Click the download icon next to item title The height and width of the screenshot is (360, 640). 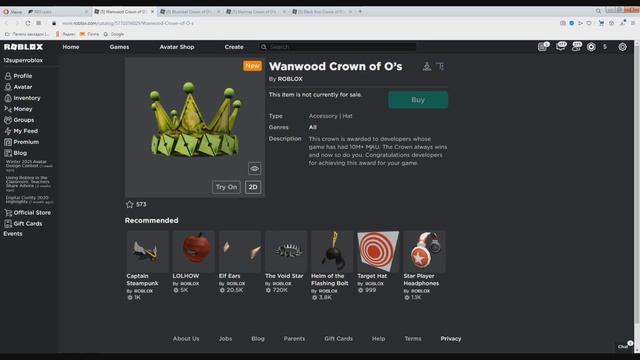coord(427,66)
